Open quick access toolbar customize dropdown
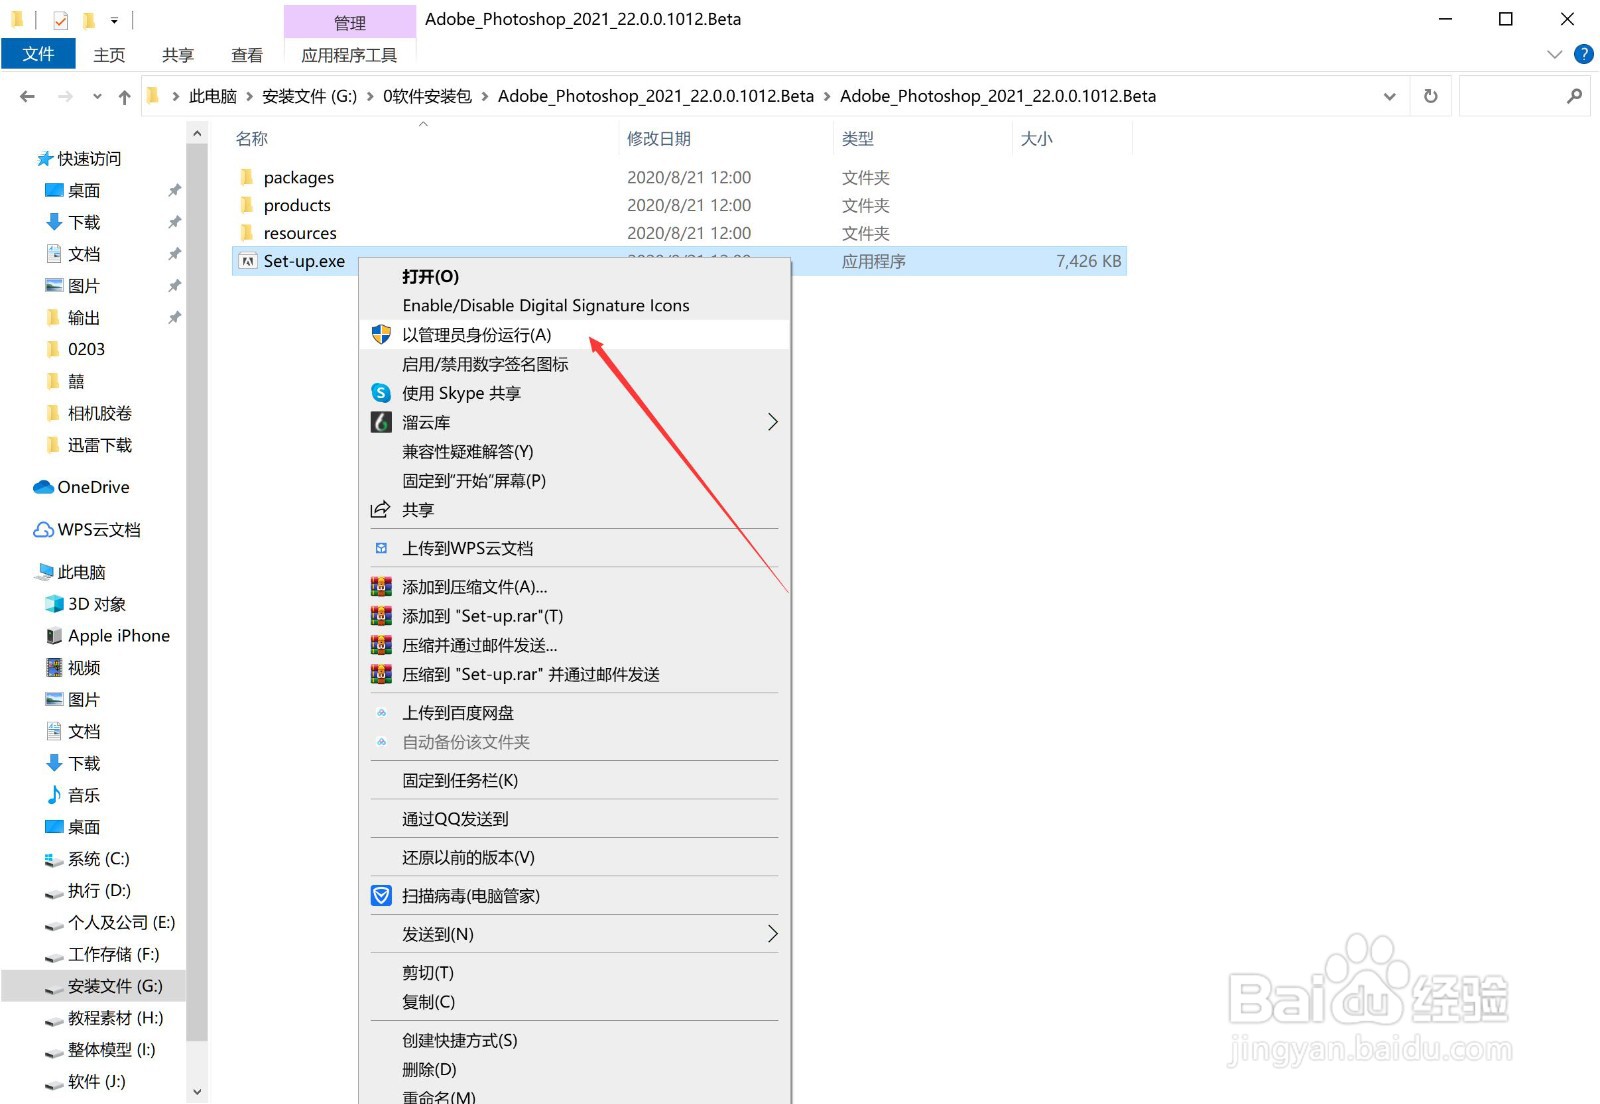1600x1104 pixels. pyautogui.click(x=114, y=20)
